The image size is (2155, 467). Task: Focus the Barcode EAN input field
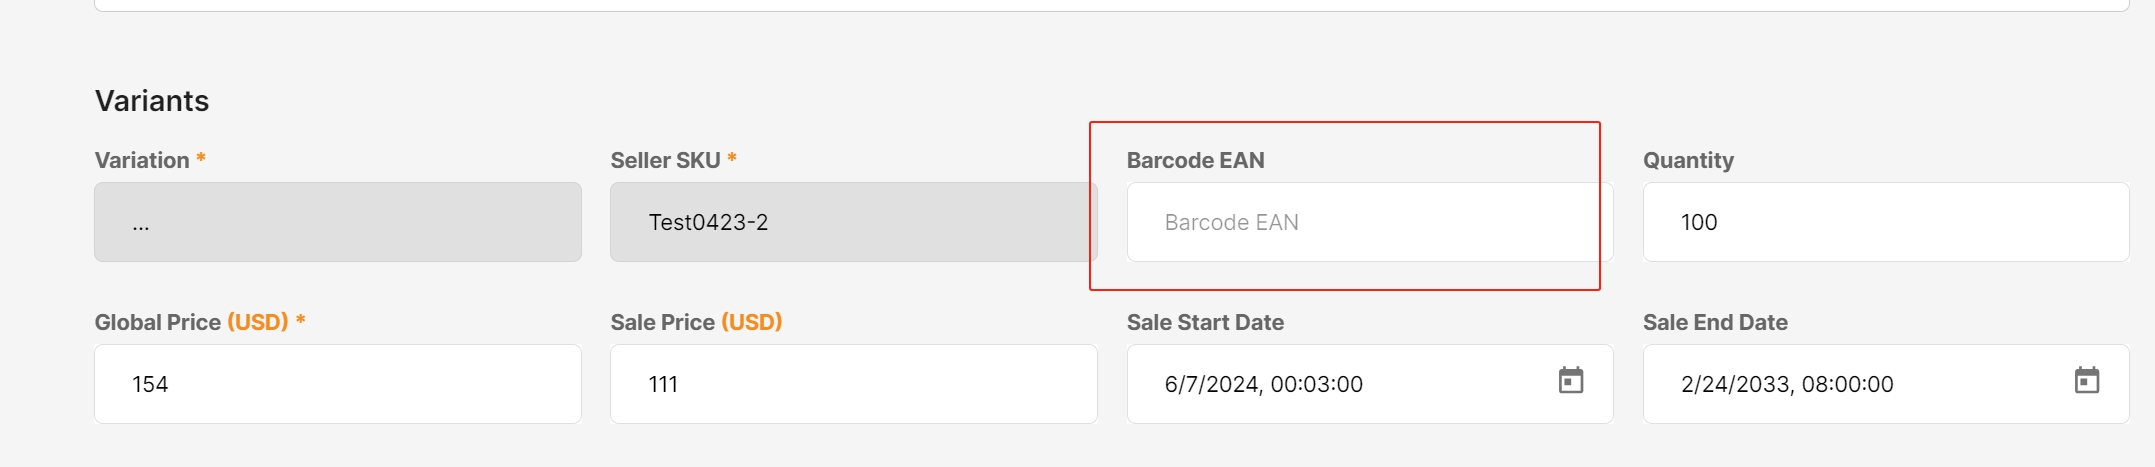[x=1369, y=222]
